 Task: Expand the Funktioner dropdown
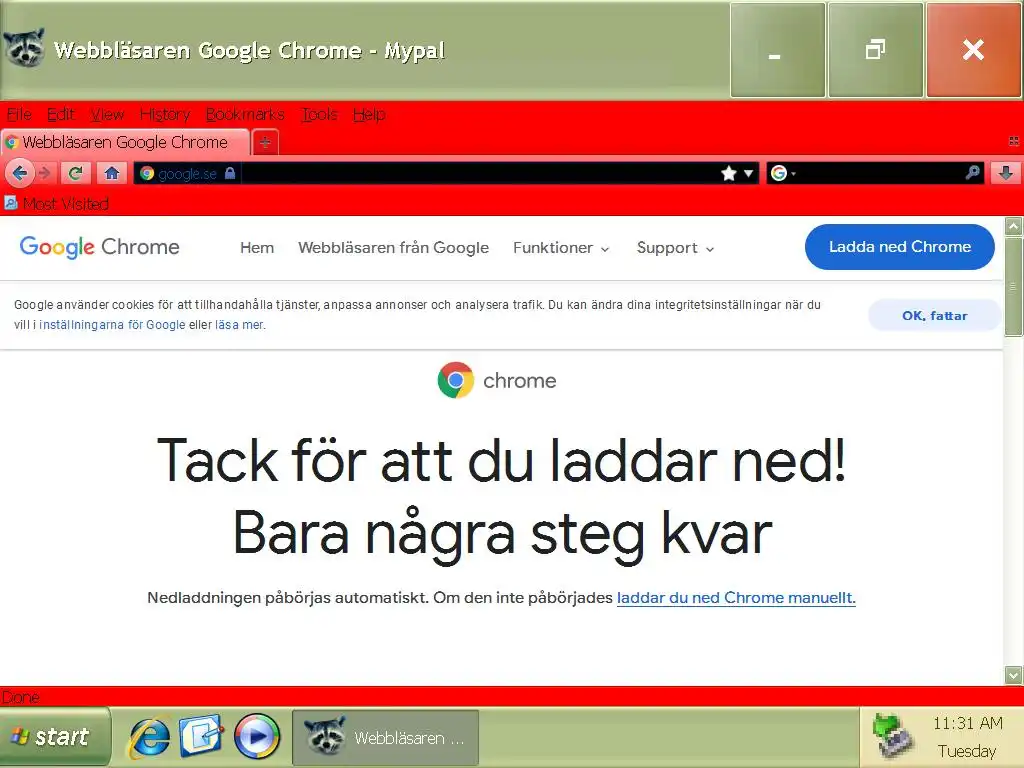(561, 248)
